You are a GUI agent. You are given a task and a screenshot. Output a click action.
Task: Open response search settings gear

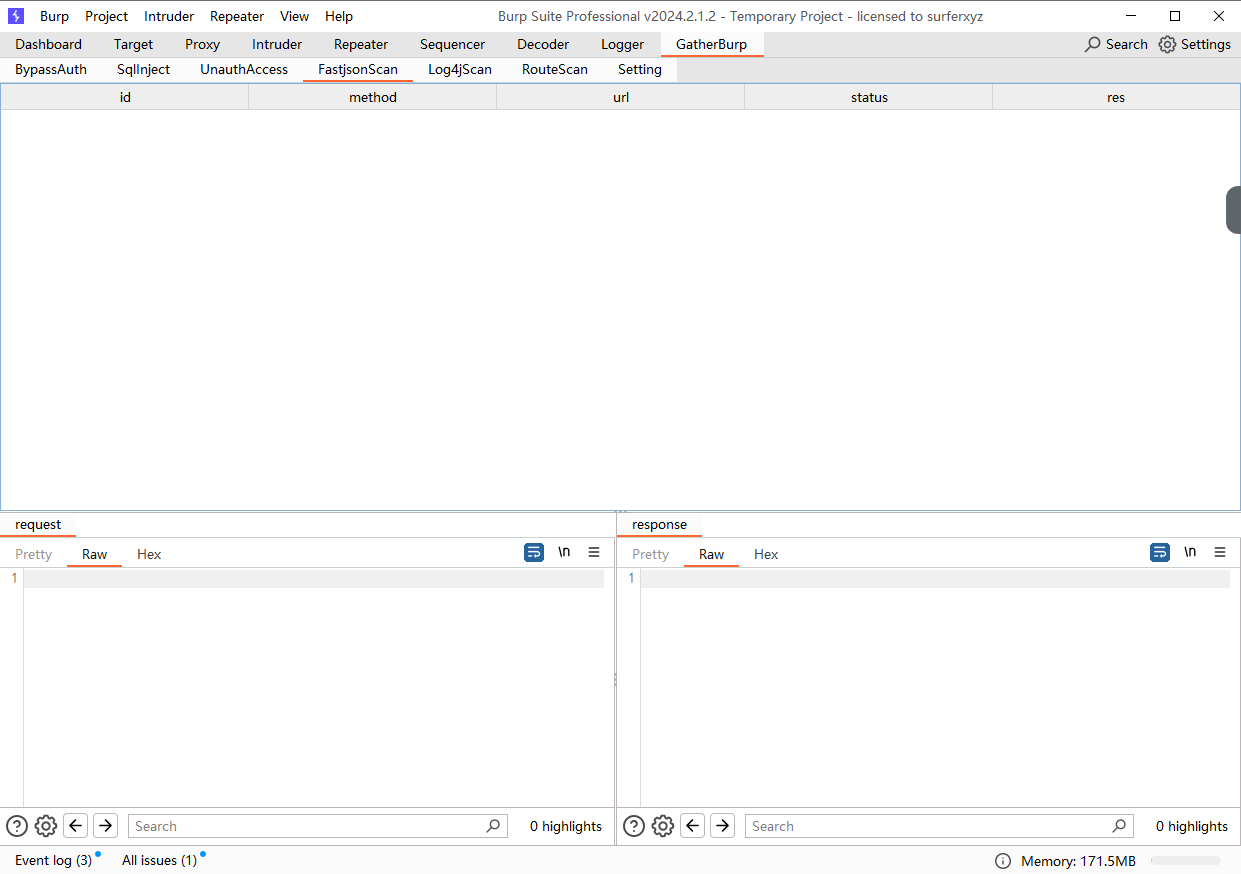click(663, 826)
